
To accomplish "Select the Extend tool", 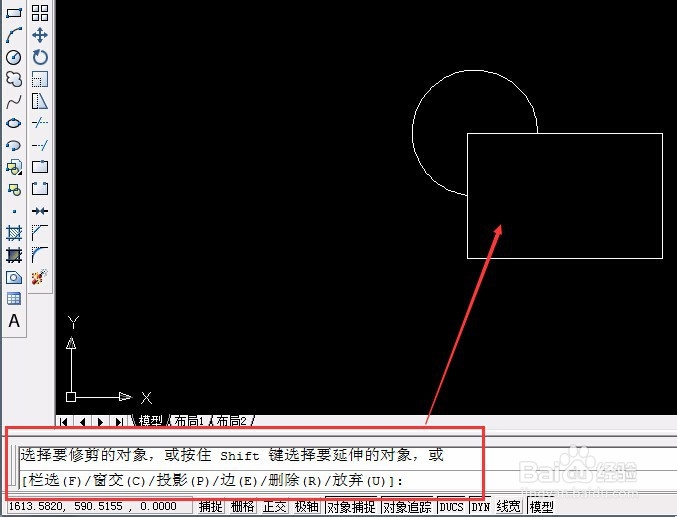I will [40, 146].
